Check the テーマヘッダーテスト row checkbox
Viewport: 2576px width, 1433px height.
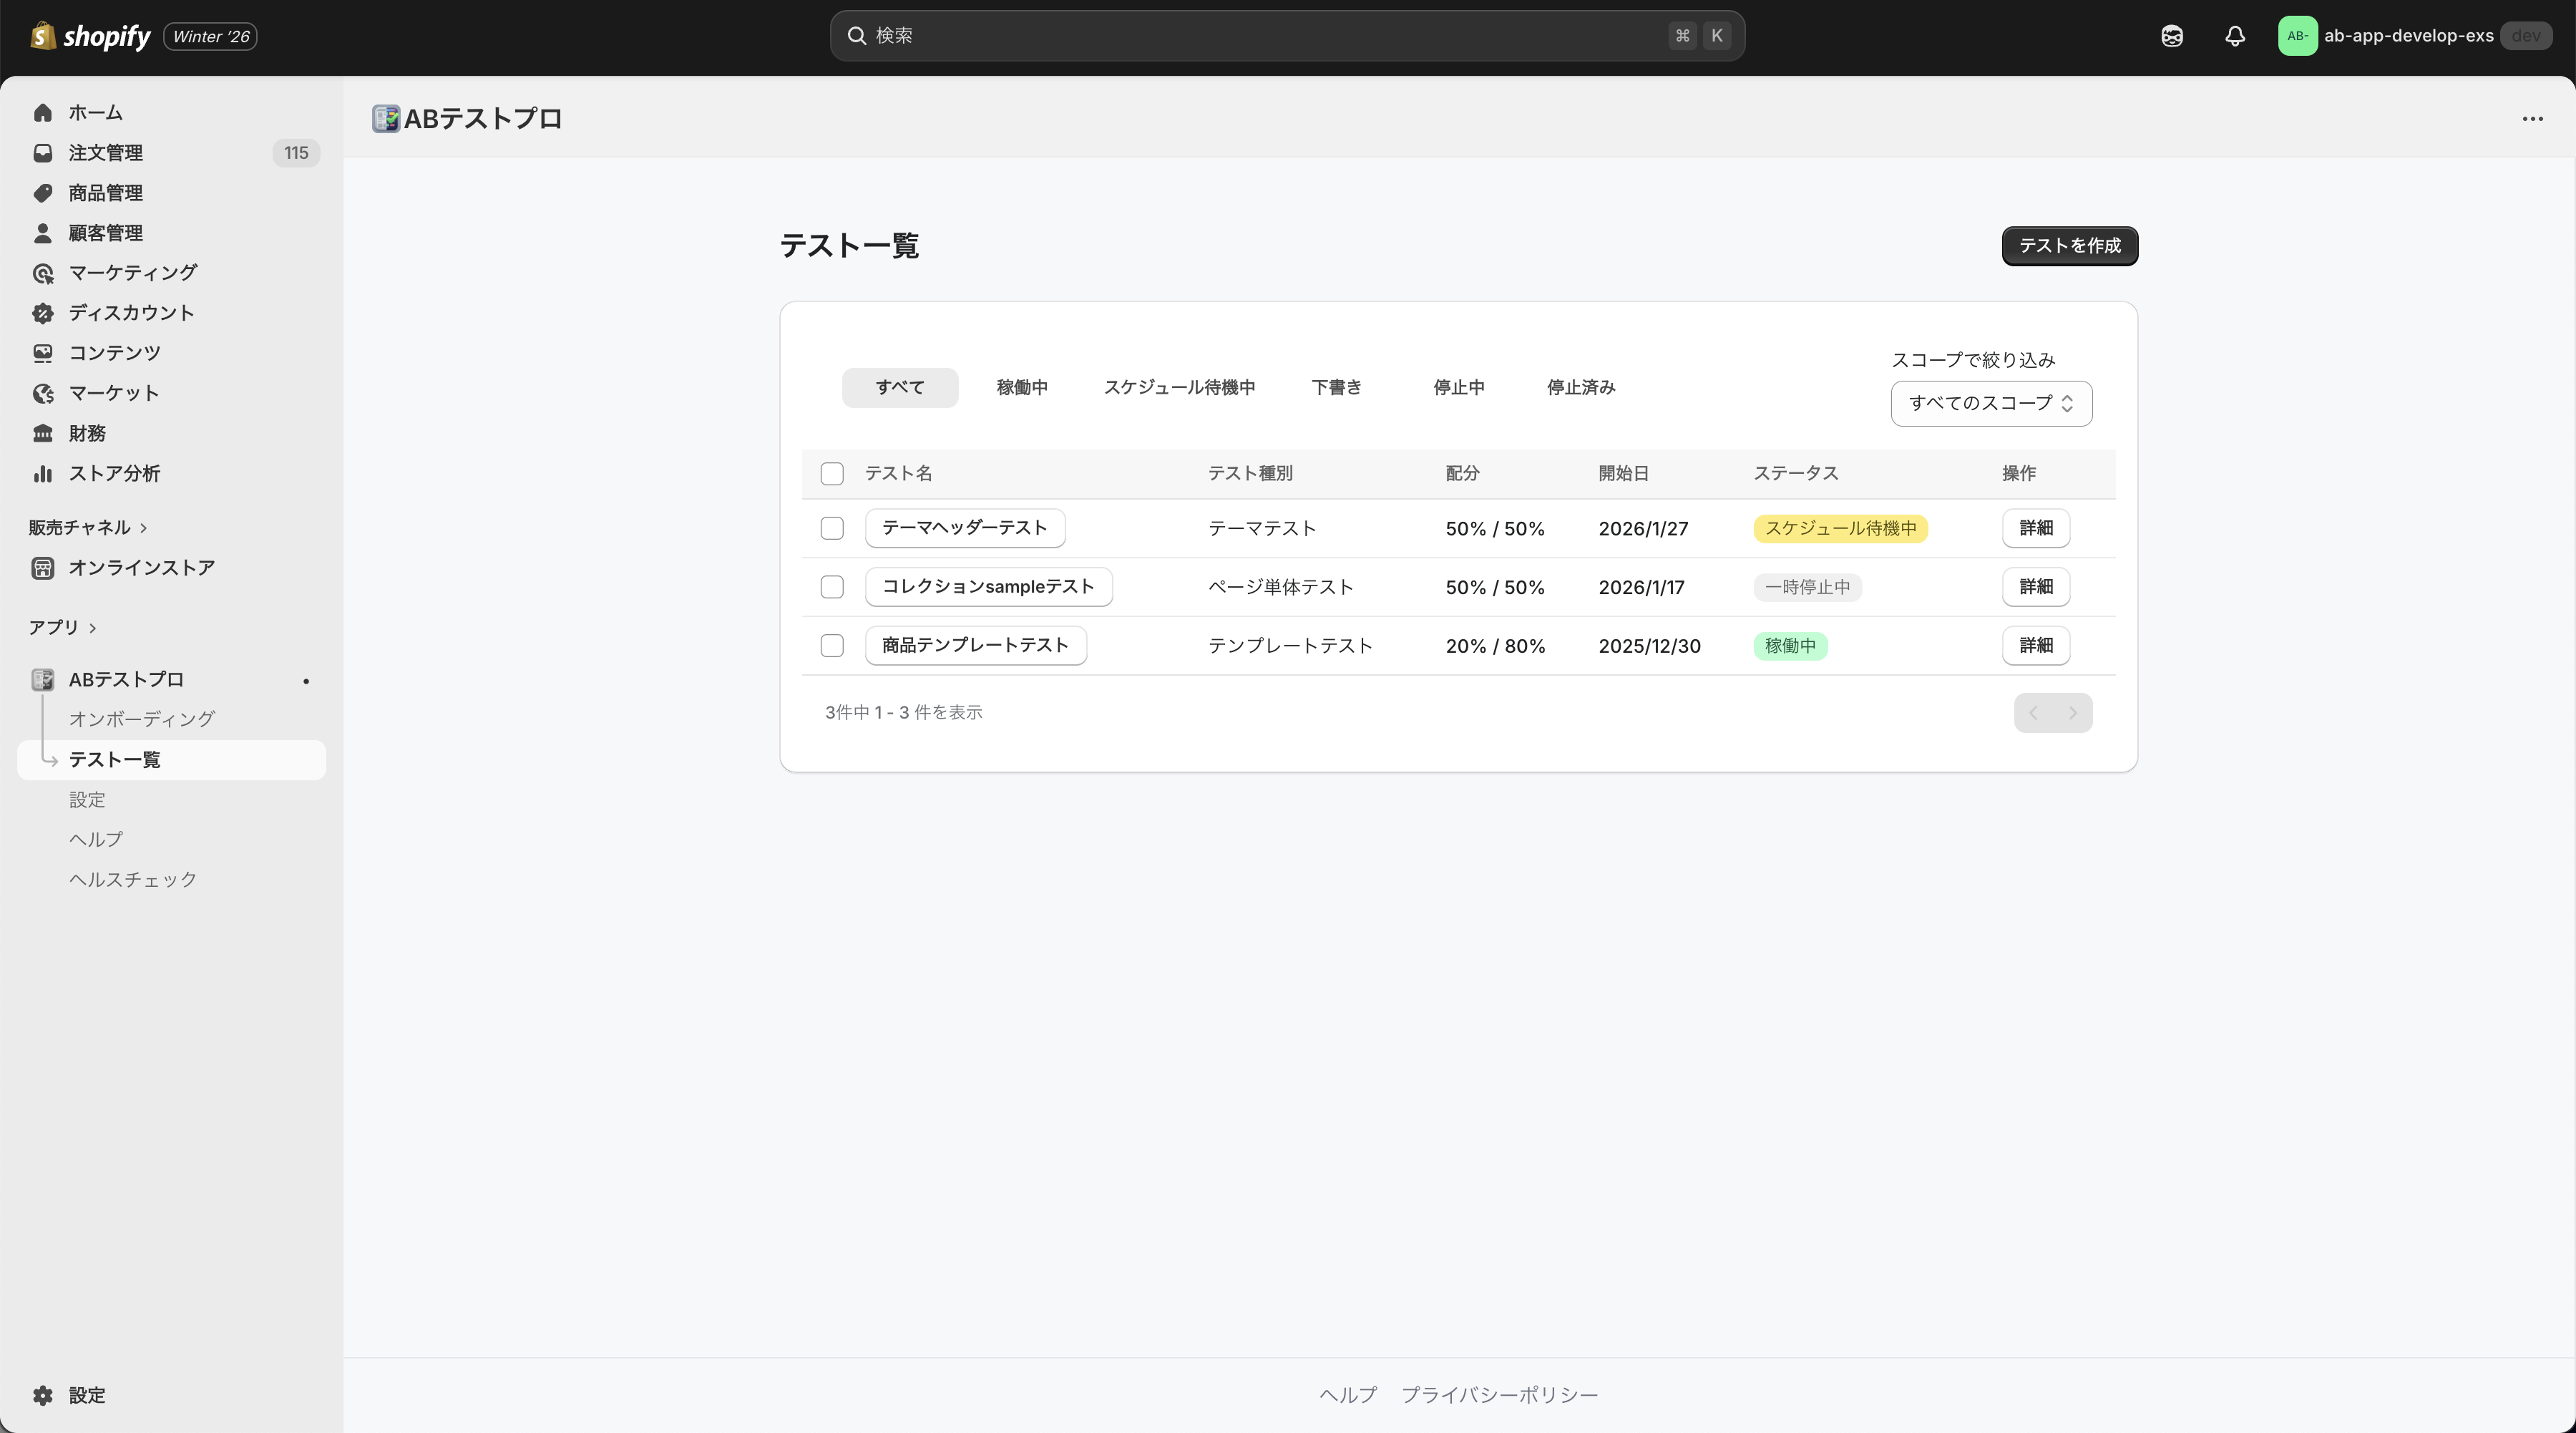(x=831, y=528)
